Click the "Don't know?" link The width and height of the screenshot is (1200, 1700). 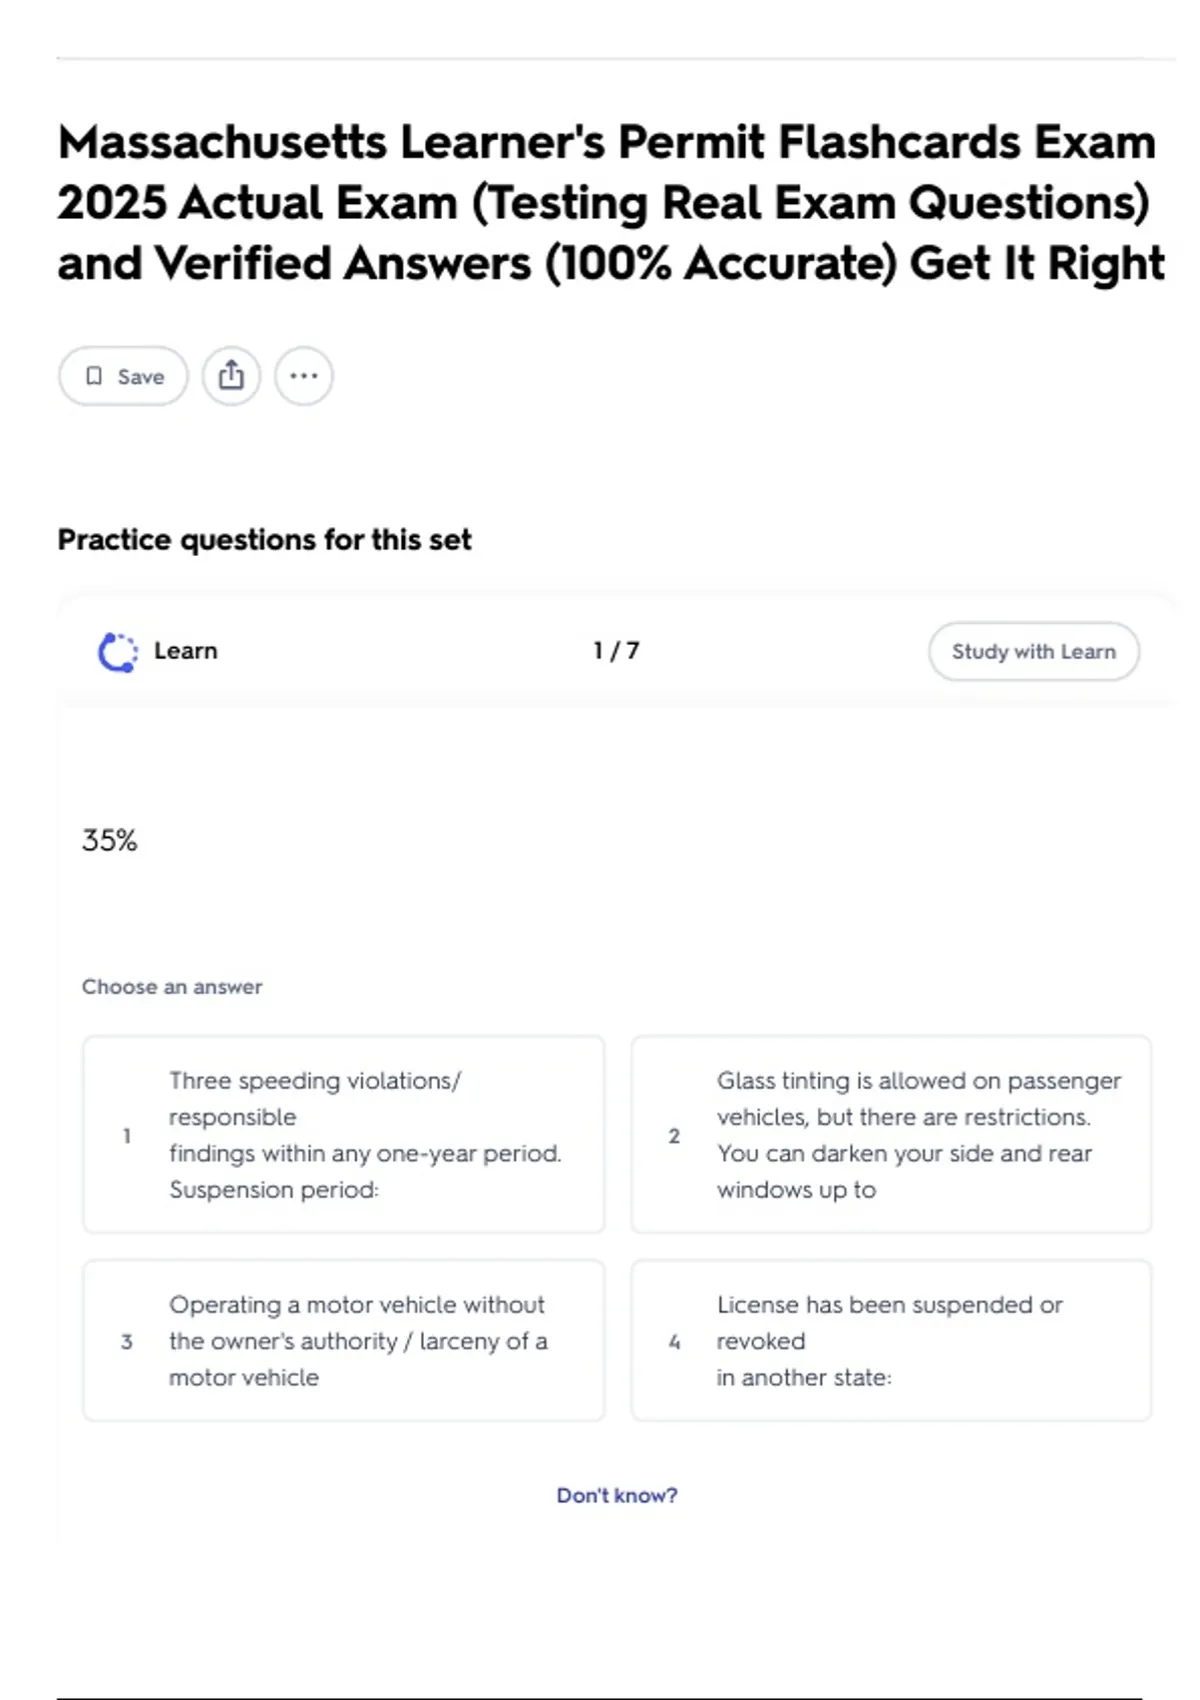tap(617, 1495)
